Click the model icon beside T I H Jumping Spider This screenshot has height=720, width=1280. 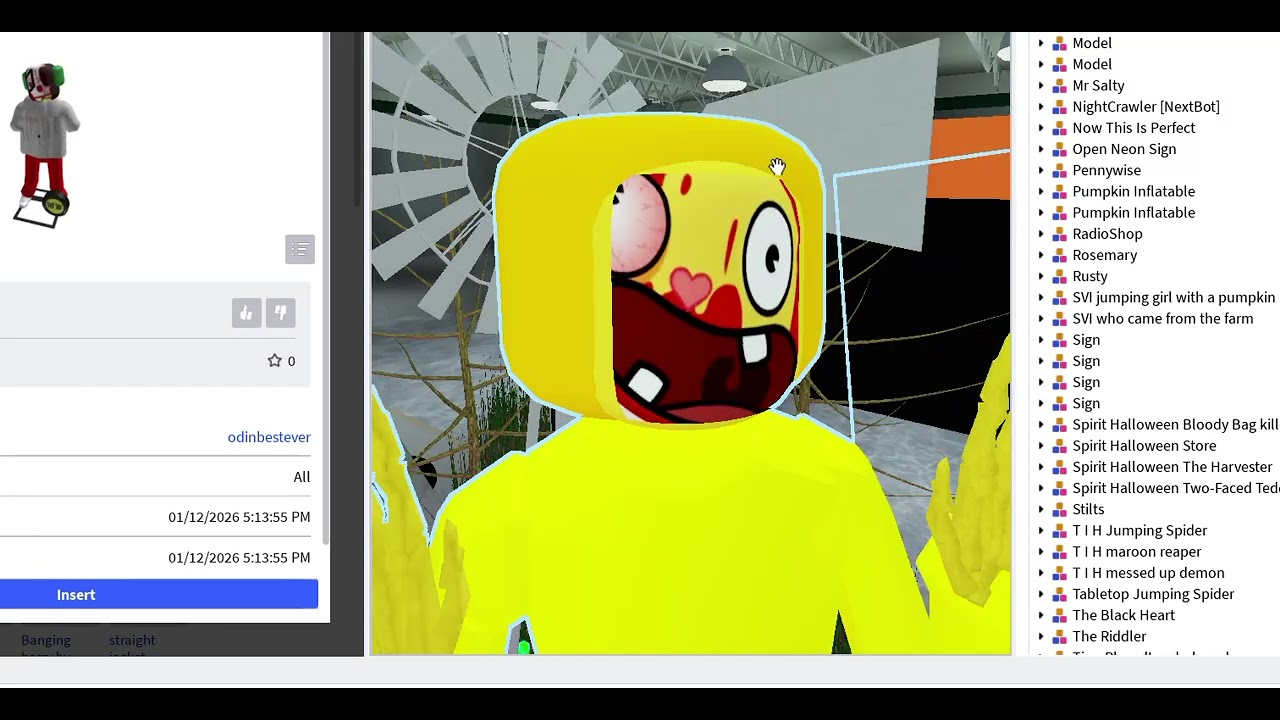pyautogui.click(x=1059, y=531)
